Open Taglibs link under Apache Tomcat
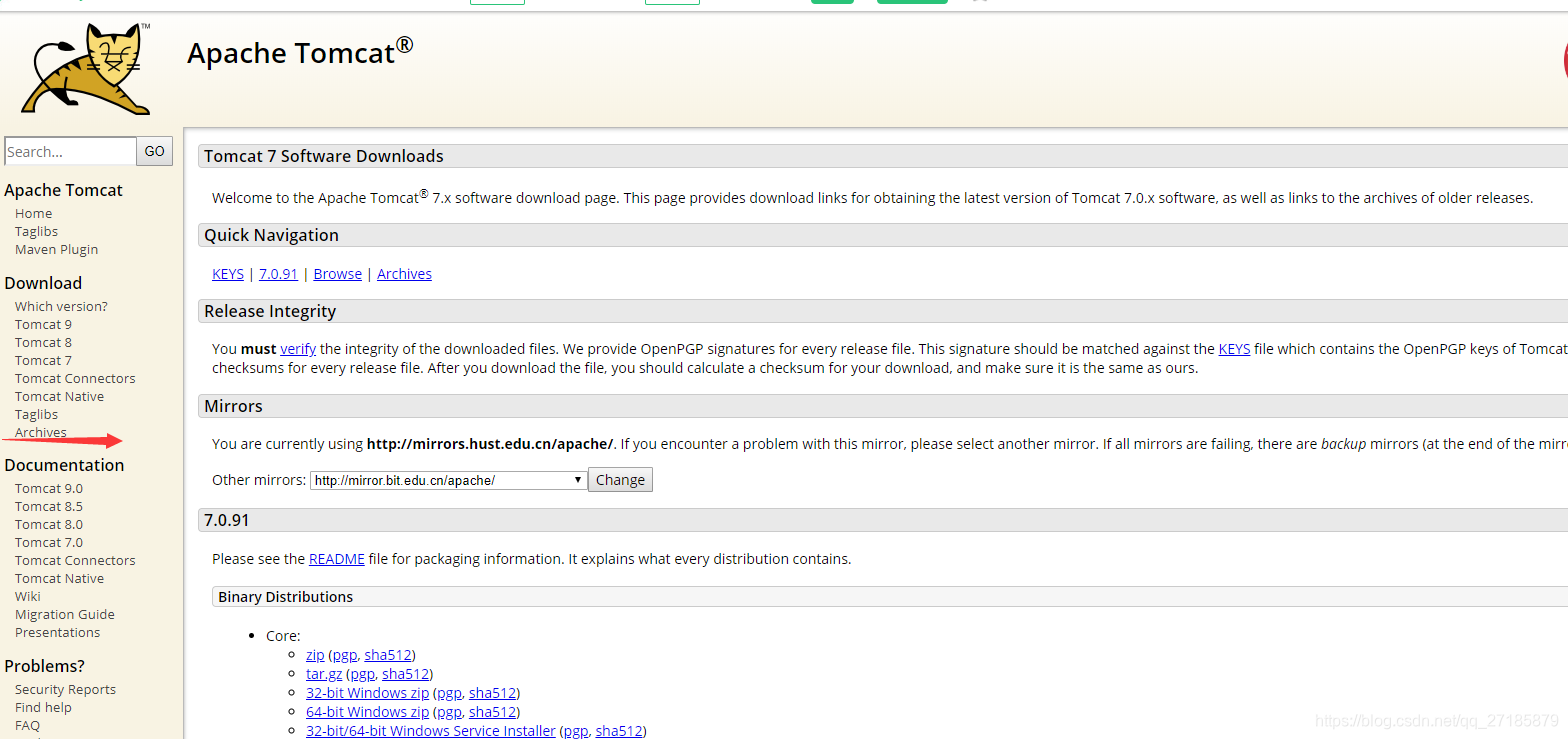The height and width of the screenshot is (739, 1568). click(x=36, y=231)
